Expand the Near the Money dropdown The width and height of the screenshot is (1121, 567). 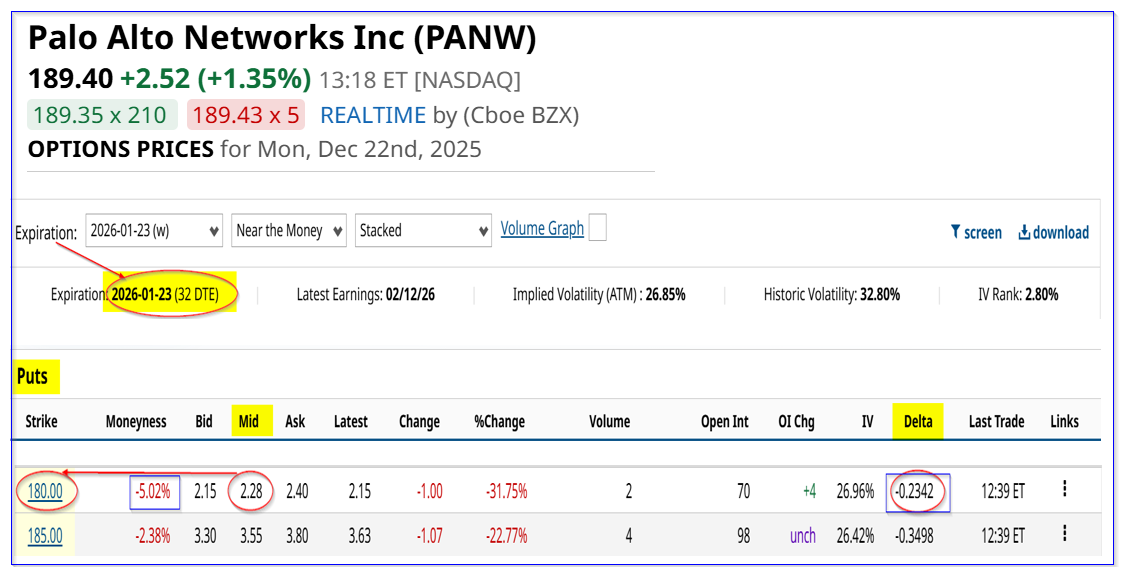pos(289,230)
